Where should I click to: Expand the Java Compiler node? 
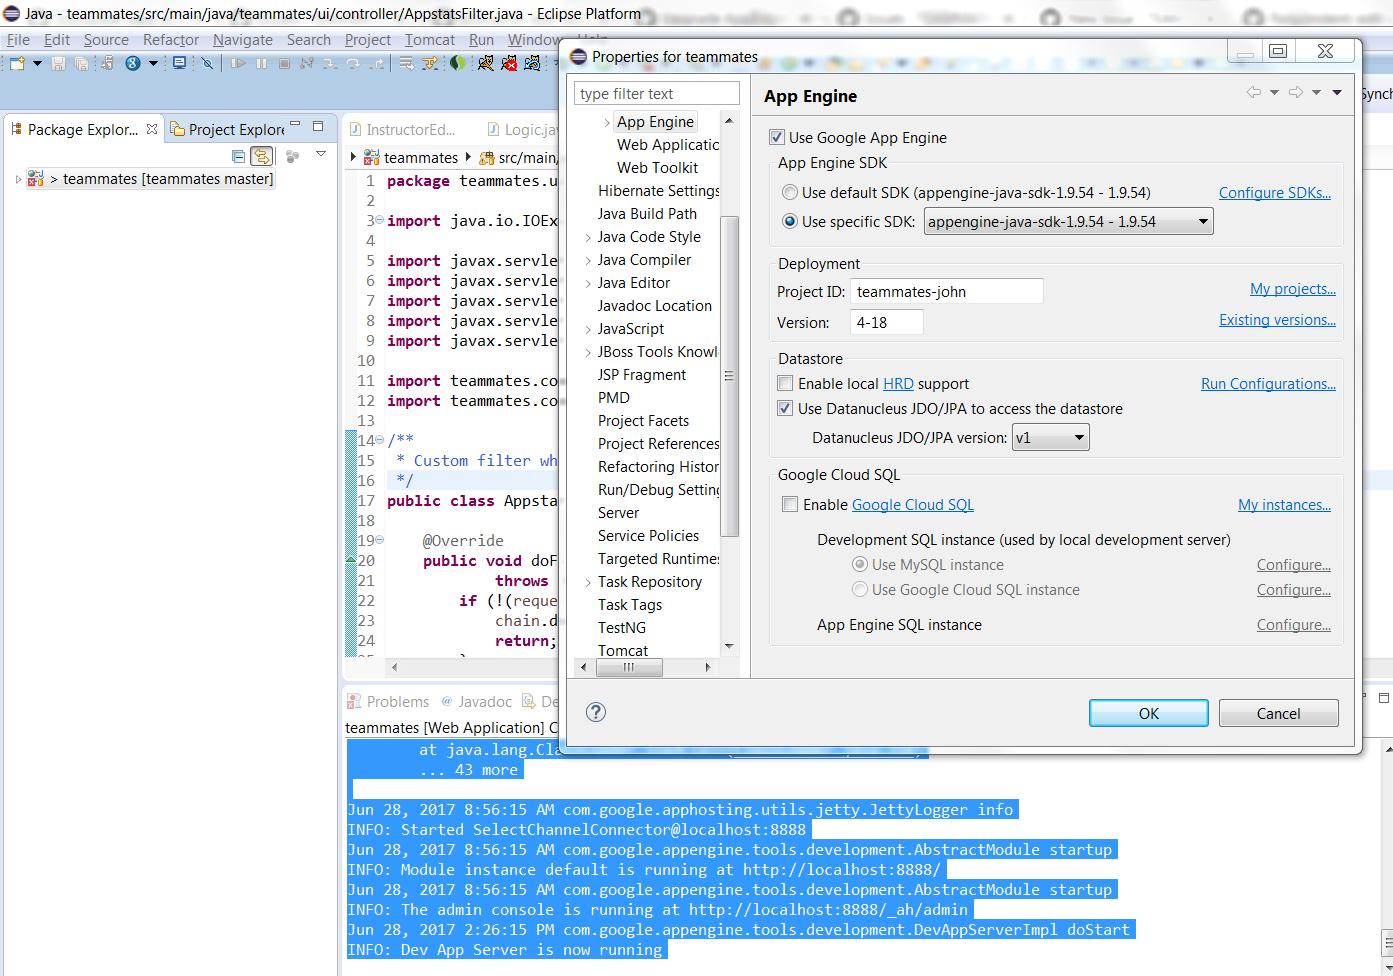click(x=588, y=260)
